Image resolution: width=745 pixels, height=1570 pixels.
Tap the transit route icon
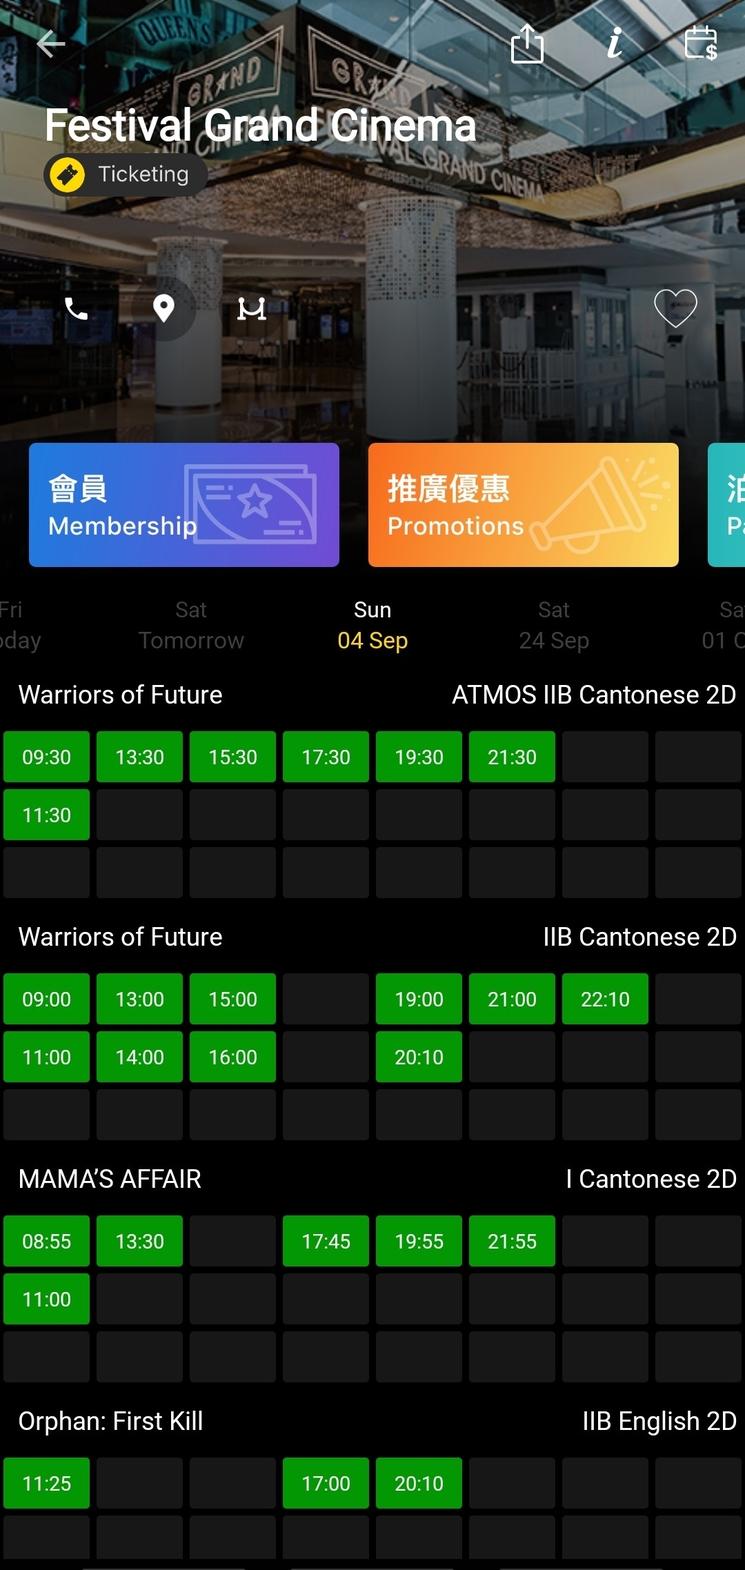pyautogui.click(x=251, y=309)
